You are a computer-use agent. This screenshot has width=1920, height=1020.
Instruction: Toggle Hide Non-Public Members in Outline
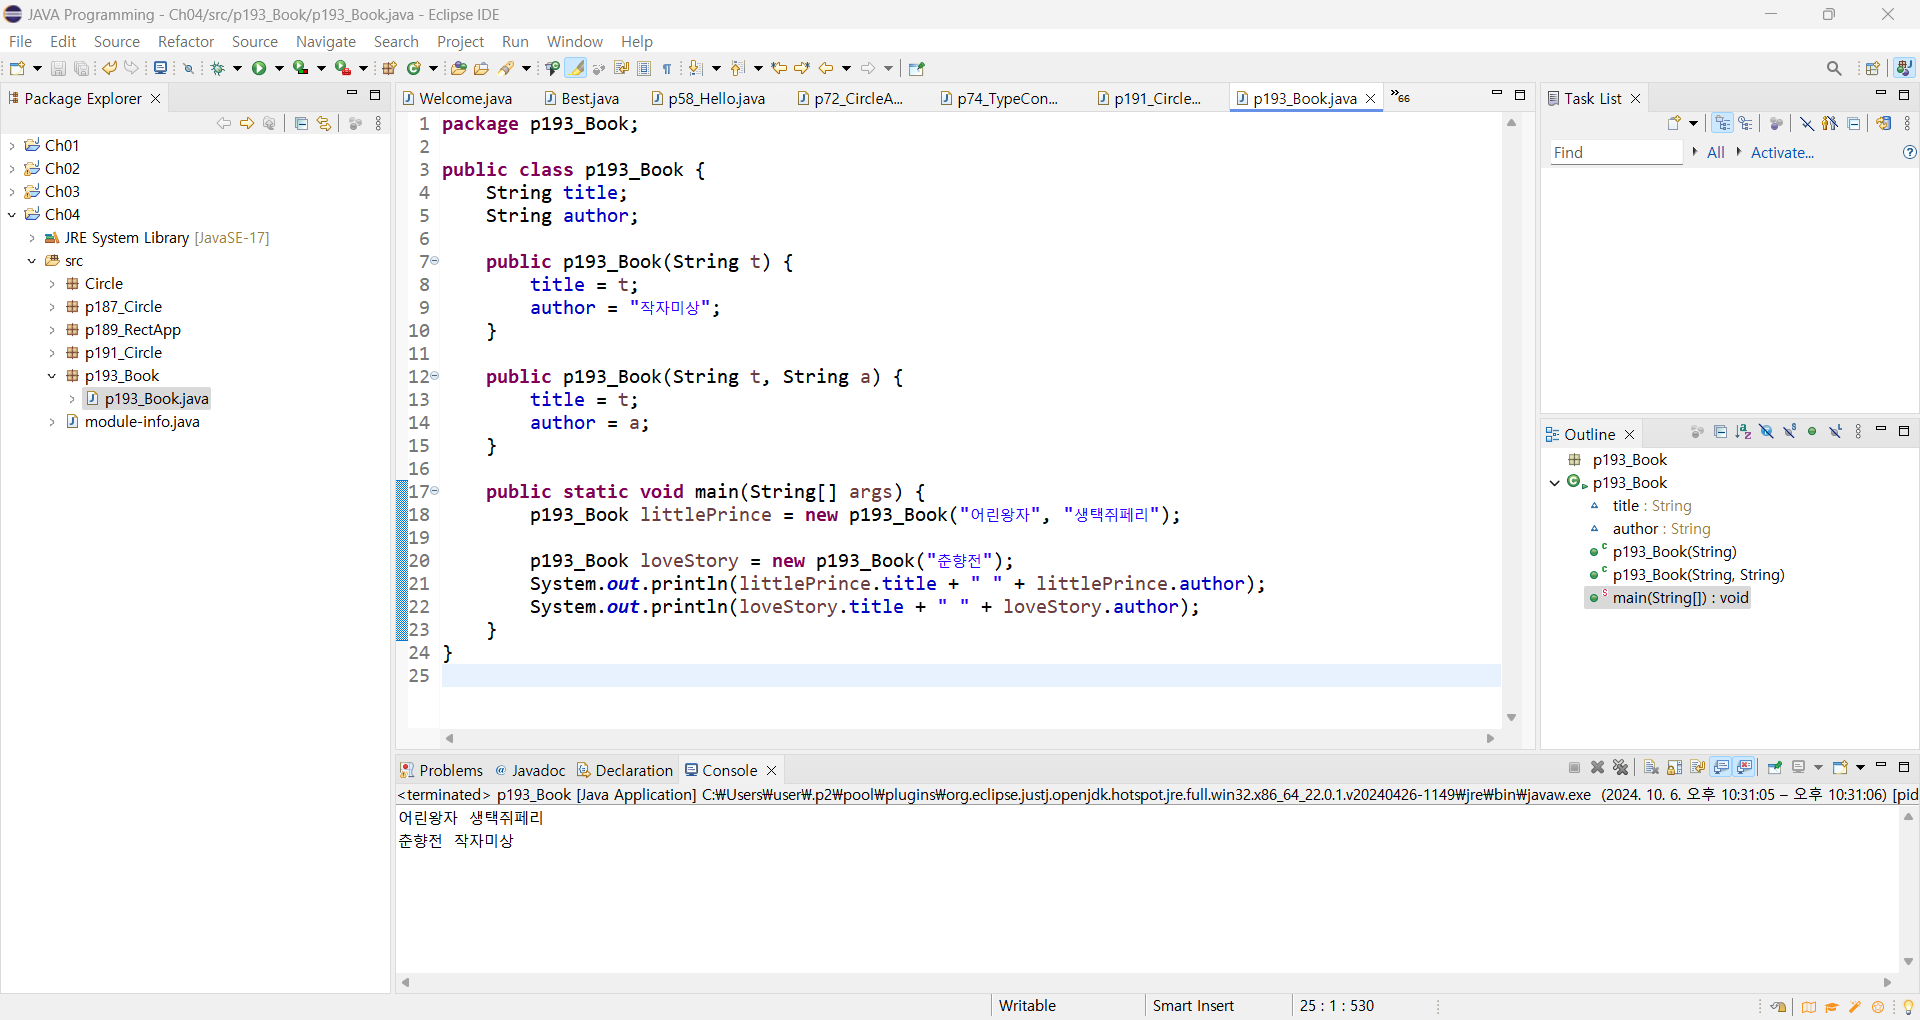[1812, 431]
